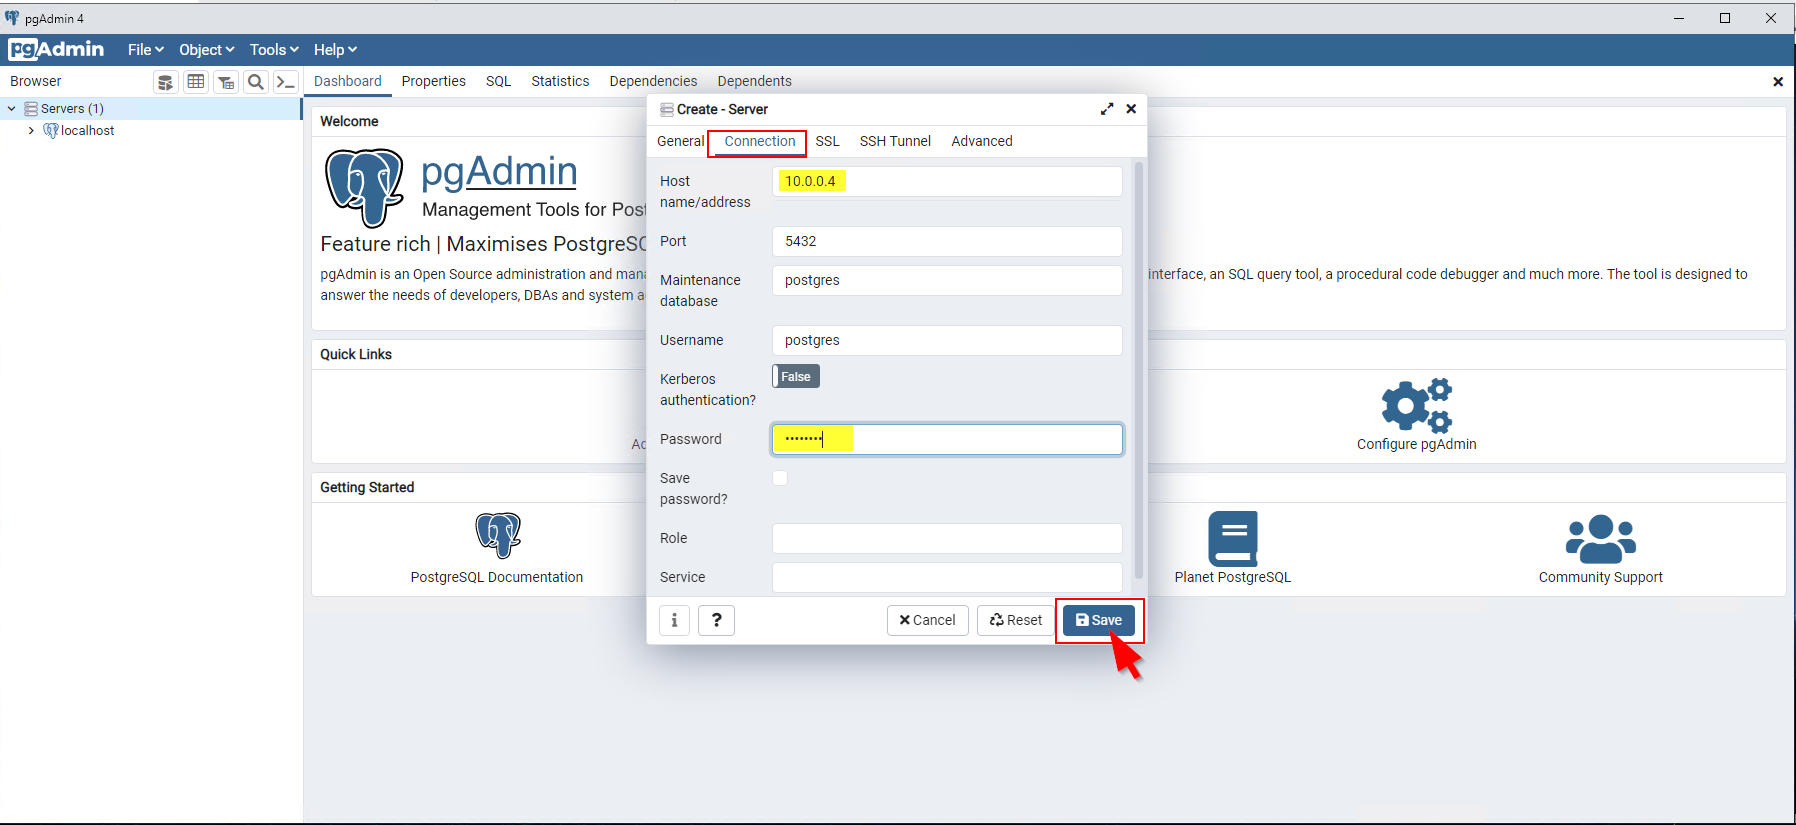Screen dimensions: 1796x825
Task: Click the Reset button
Action: pyautogui.click(x=1016, y=620)
